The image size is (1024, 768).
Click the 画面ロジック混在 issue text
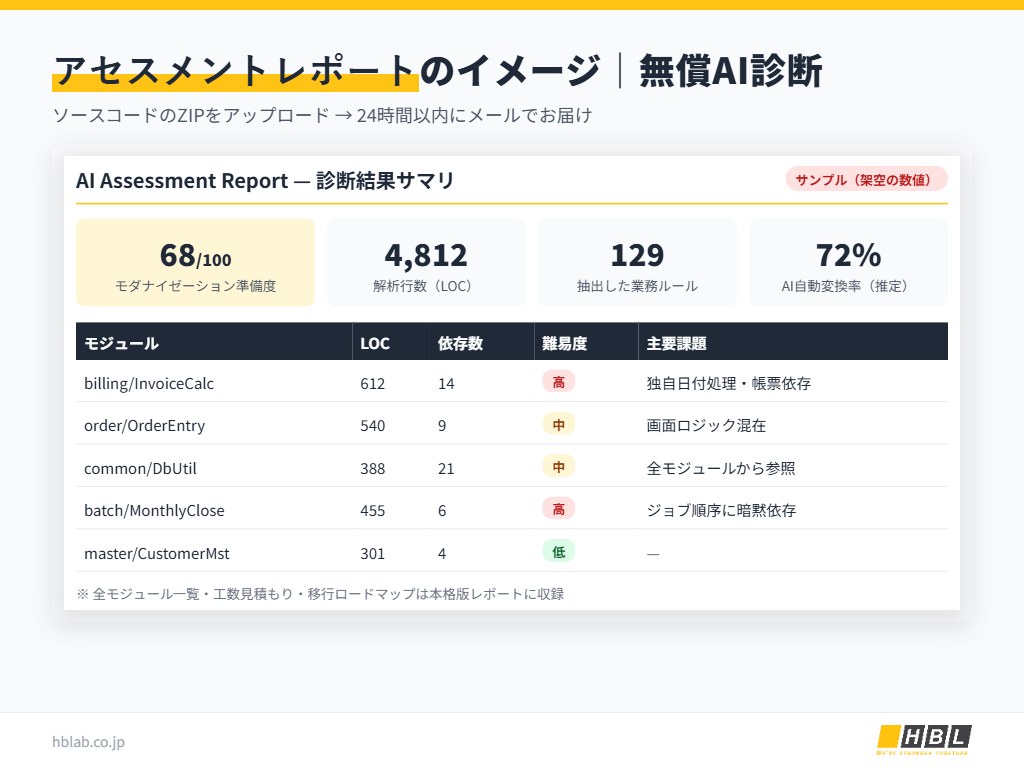(706, 426)
